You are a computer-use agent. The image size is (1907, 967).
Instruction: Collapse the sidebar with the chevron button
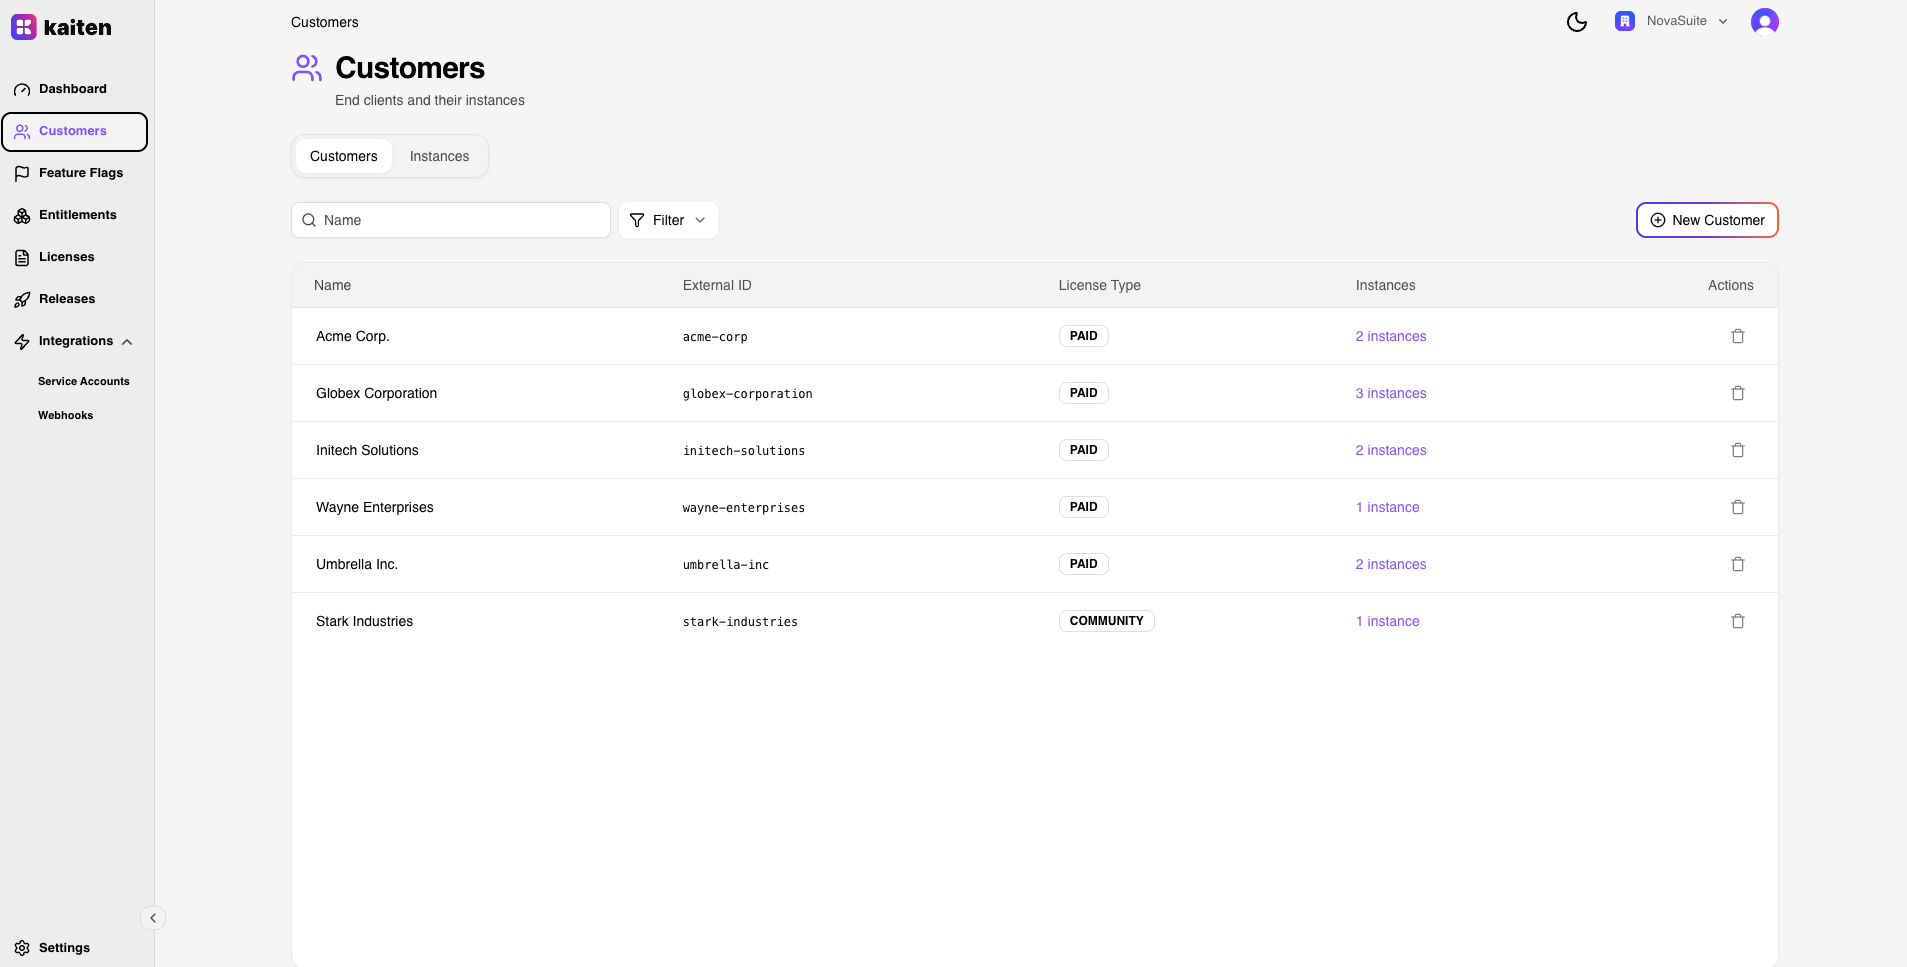[153, 918]
